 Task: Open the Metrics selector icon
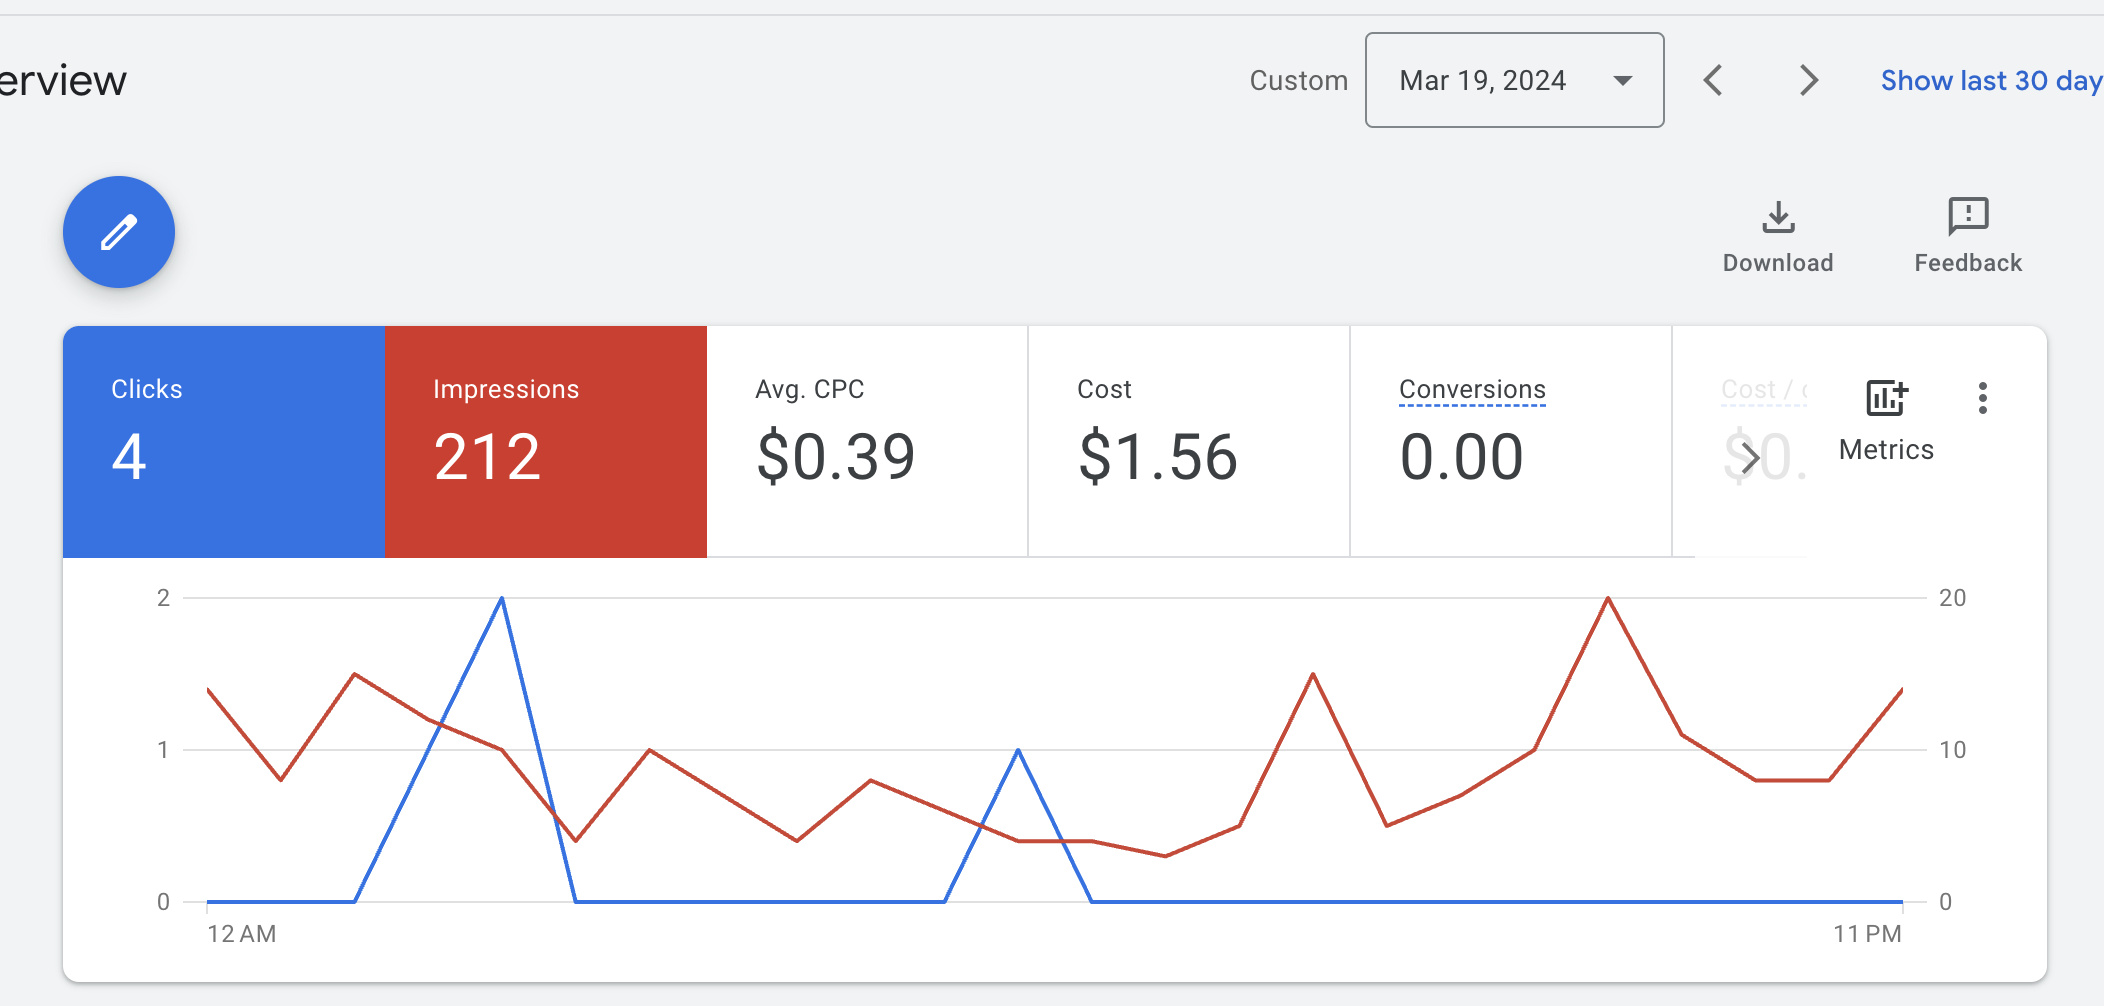coord(1886,398)
